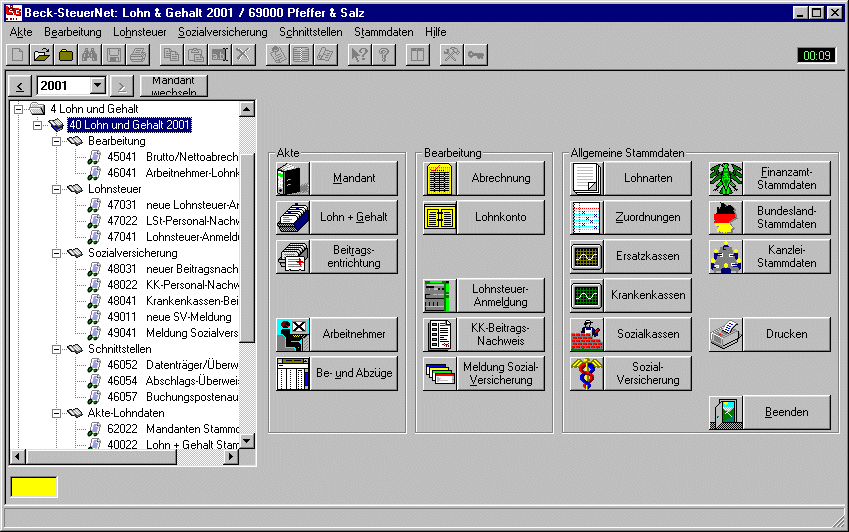Open the year 2001 dropdown
849x532 pixels.
(x=97, y=86)
